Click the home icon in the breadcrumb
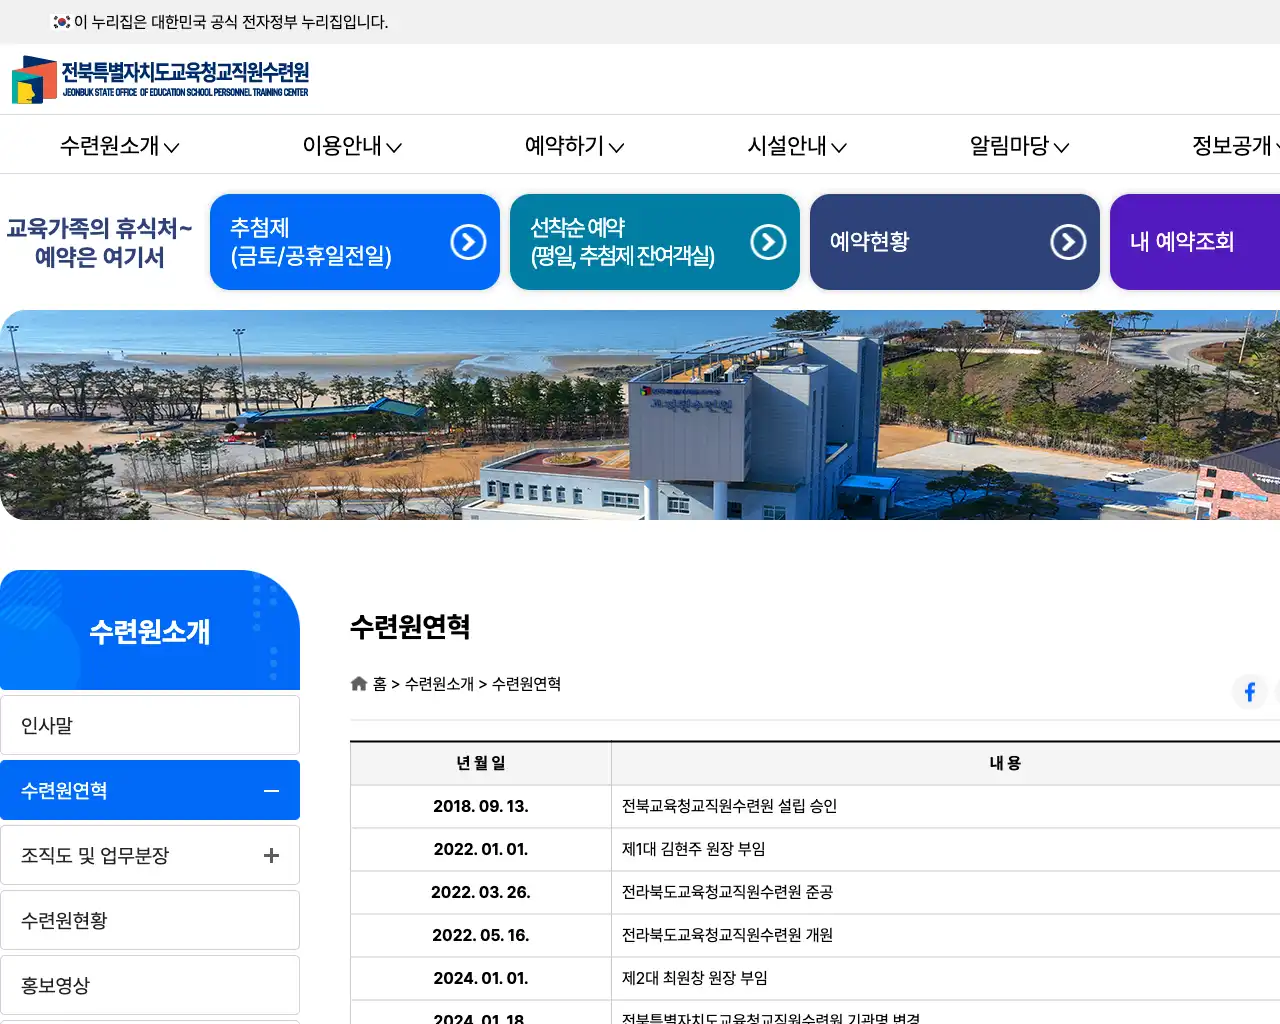Viewport: 1280px width, 1024px height. tap(358, 683)
